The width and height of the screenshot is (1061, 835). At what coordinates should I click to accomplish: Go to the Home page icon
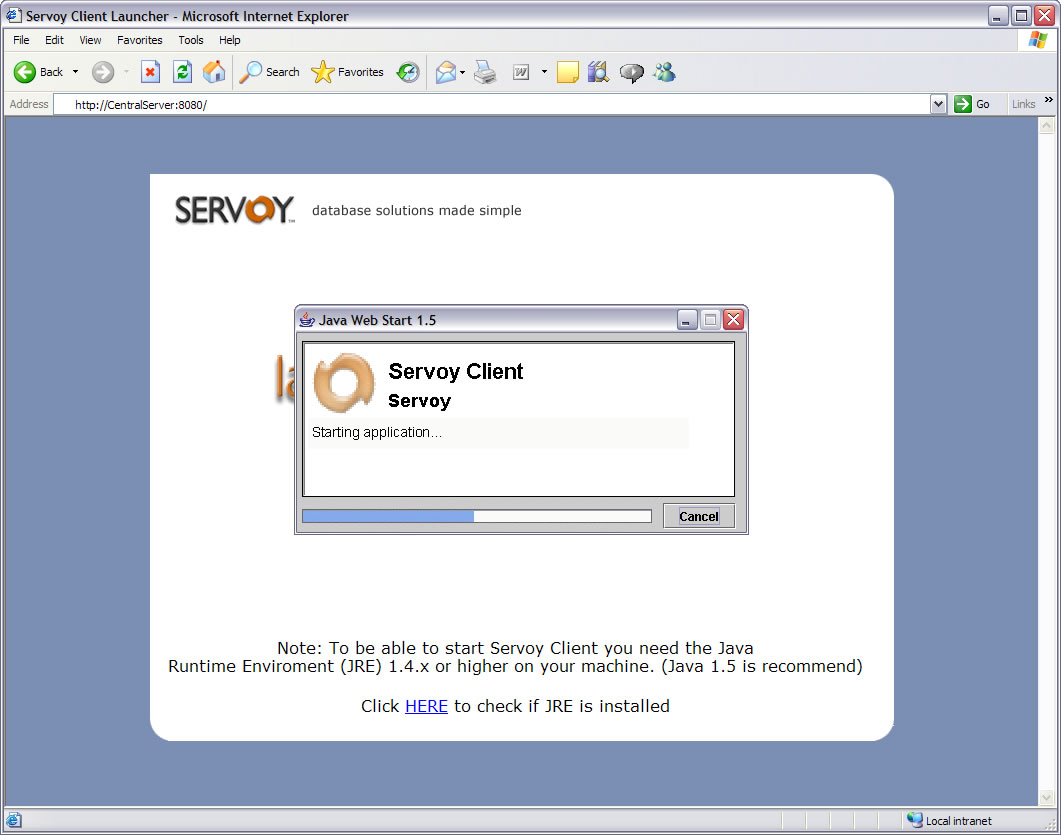pyautogui.click(x=214, y=72)
